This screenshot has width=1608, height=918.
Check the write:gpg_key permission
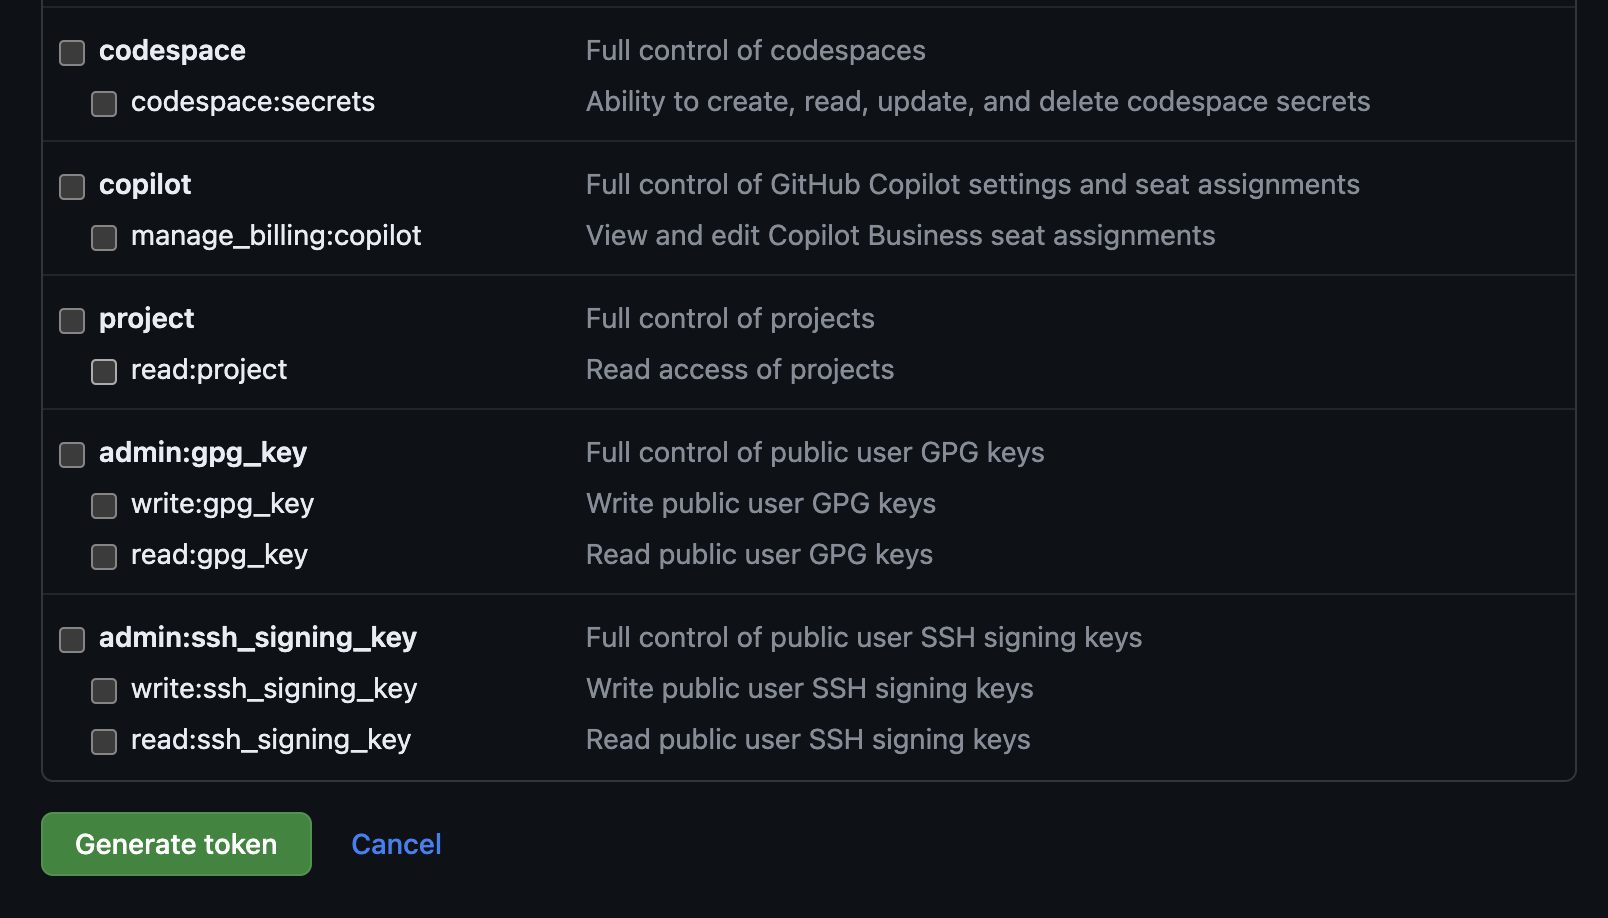point(104,505)
